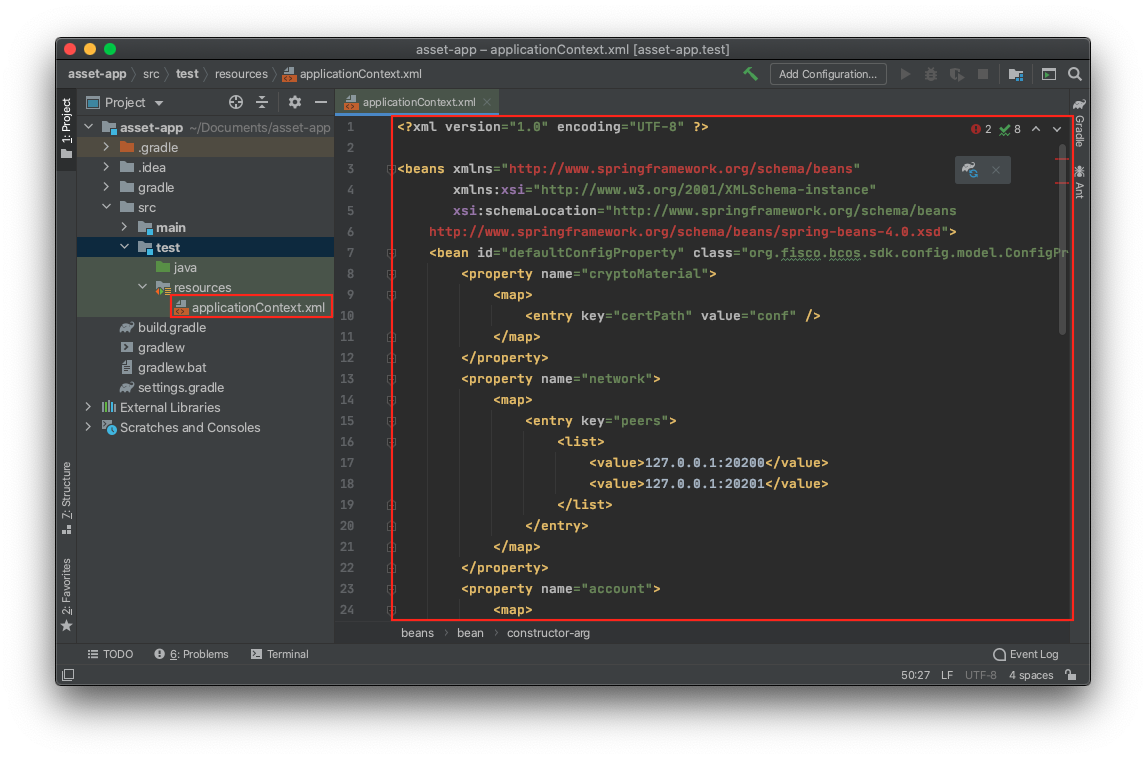Expand Scratches and Consoles node

click(x=89, y=427)
